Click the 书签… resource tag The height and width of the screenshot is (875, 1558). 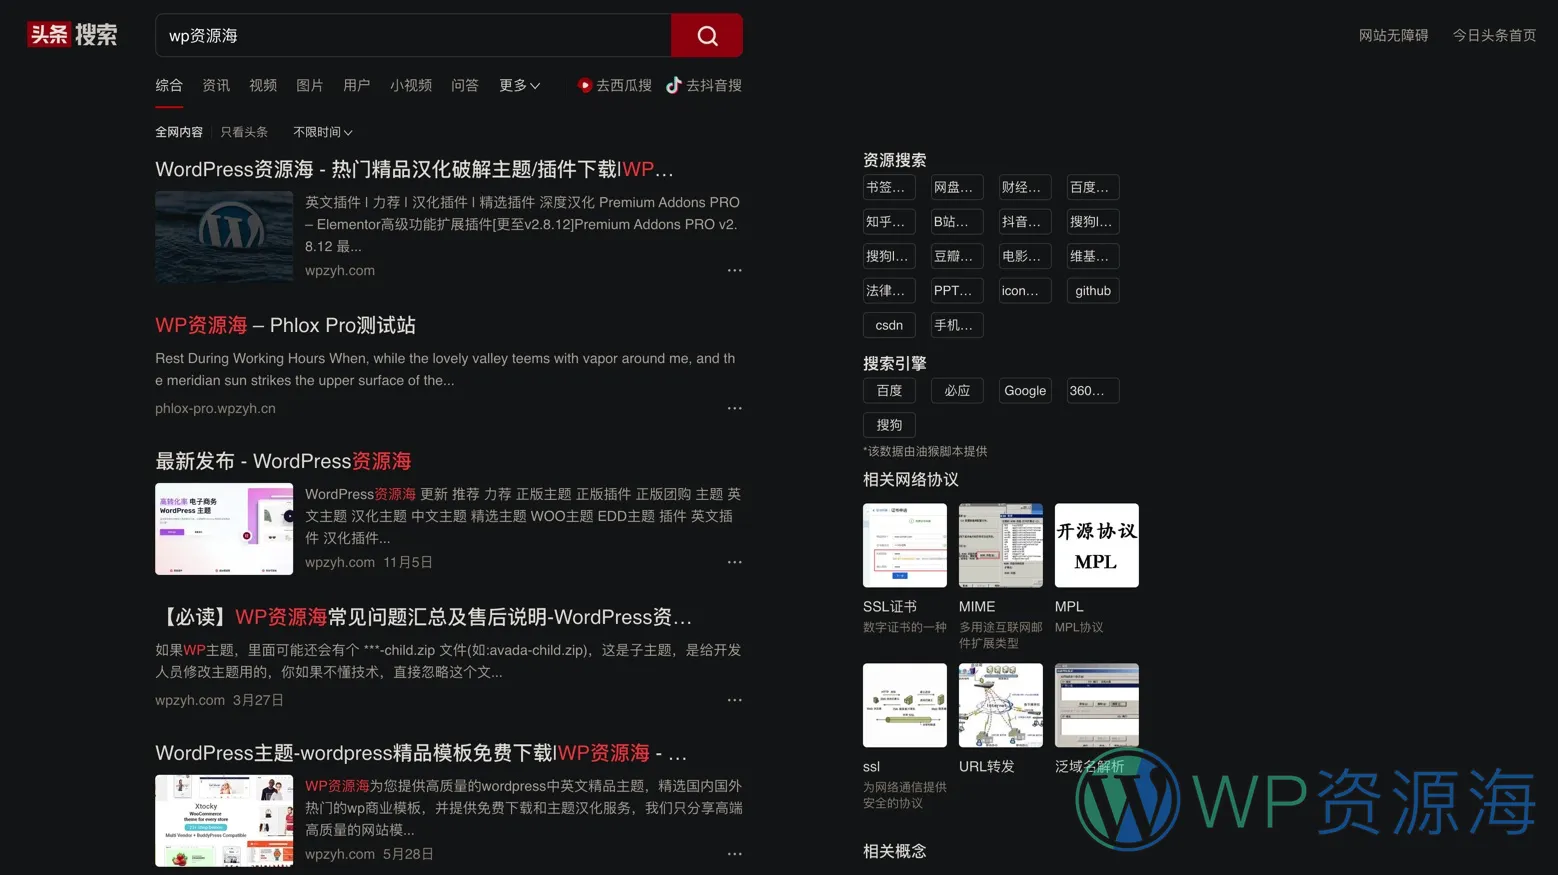[x=889, y=188]
